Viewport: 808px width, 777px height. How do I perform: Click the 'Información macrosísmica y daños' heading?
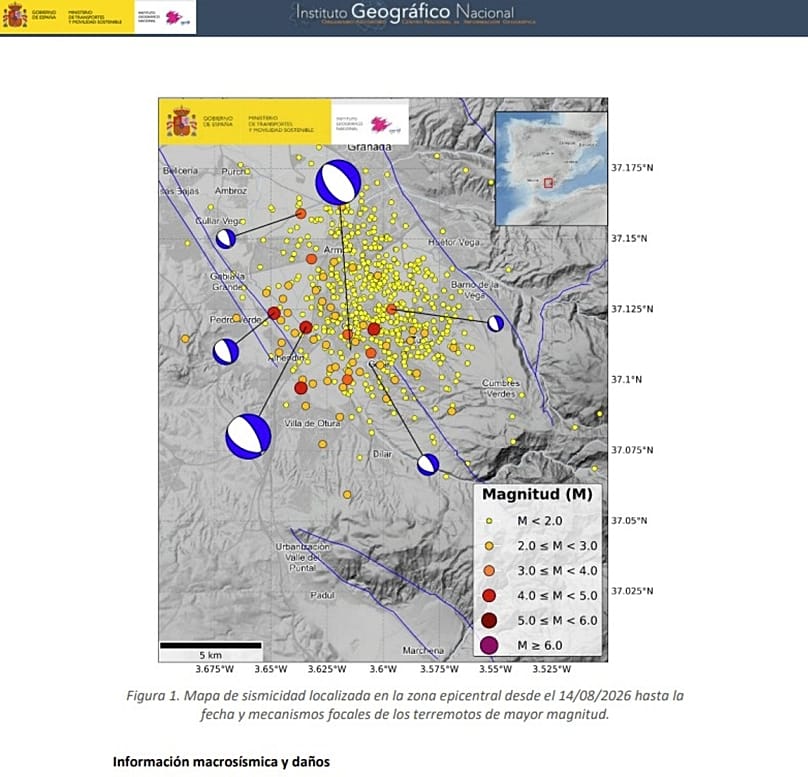(221, 762)
